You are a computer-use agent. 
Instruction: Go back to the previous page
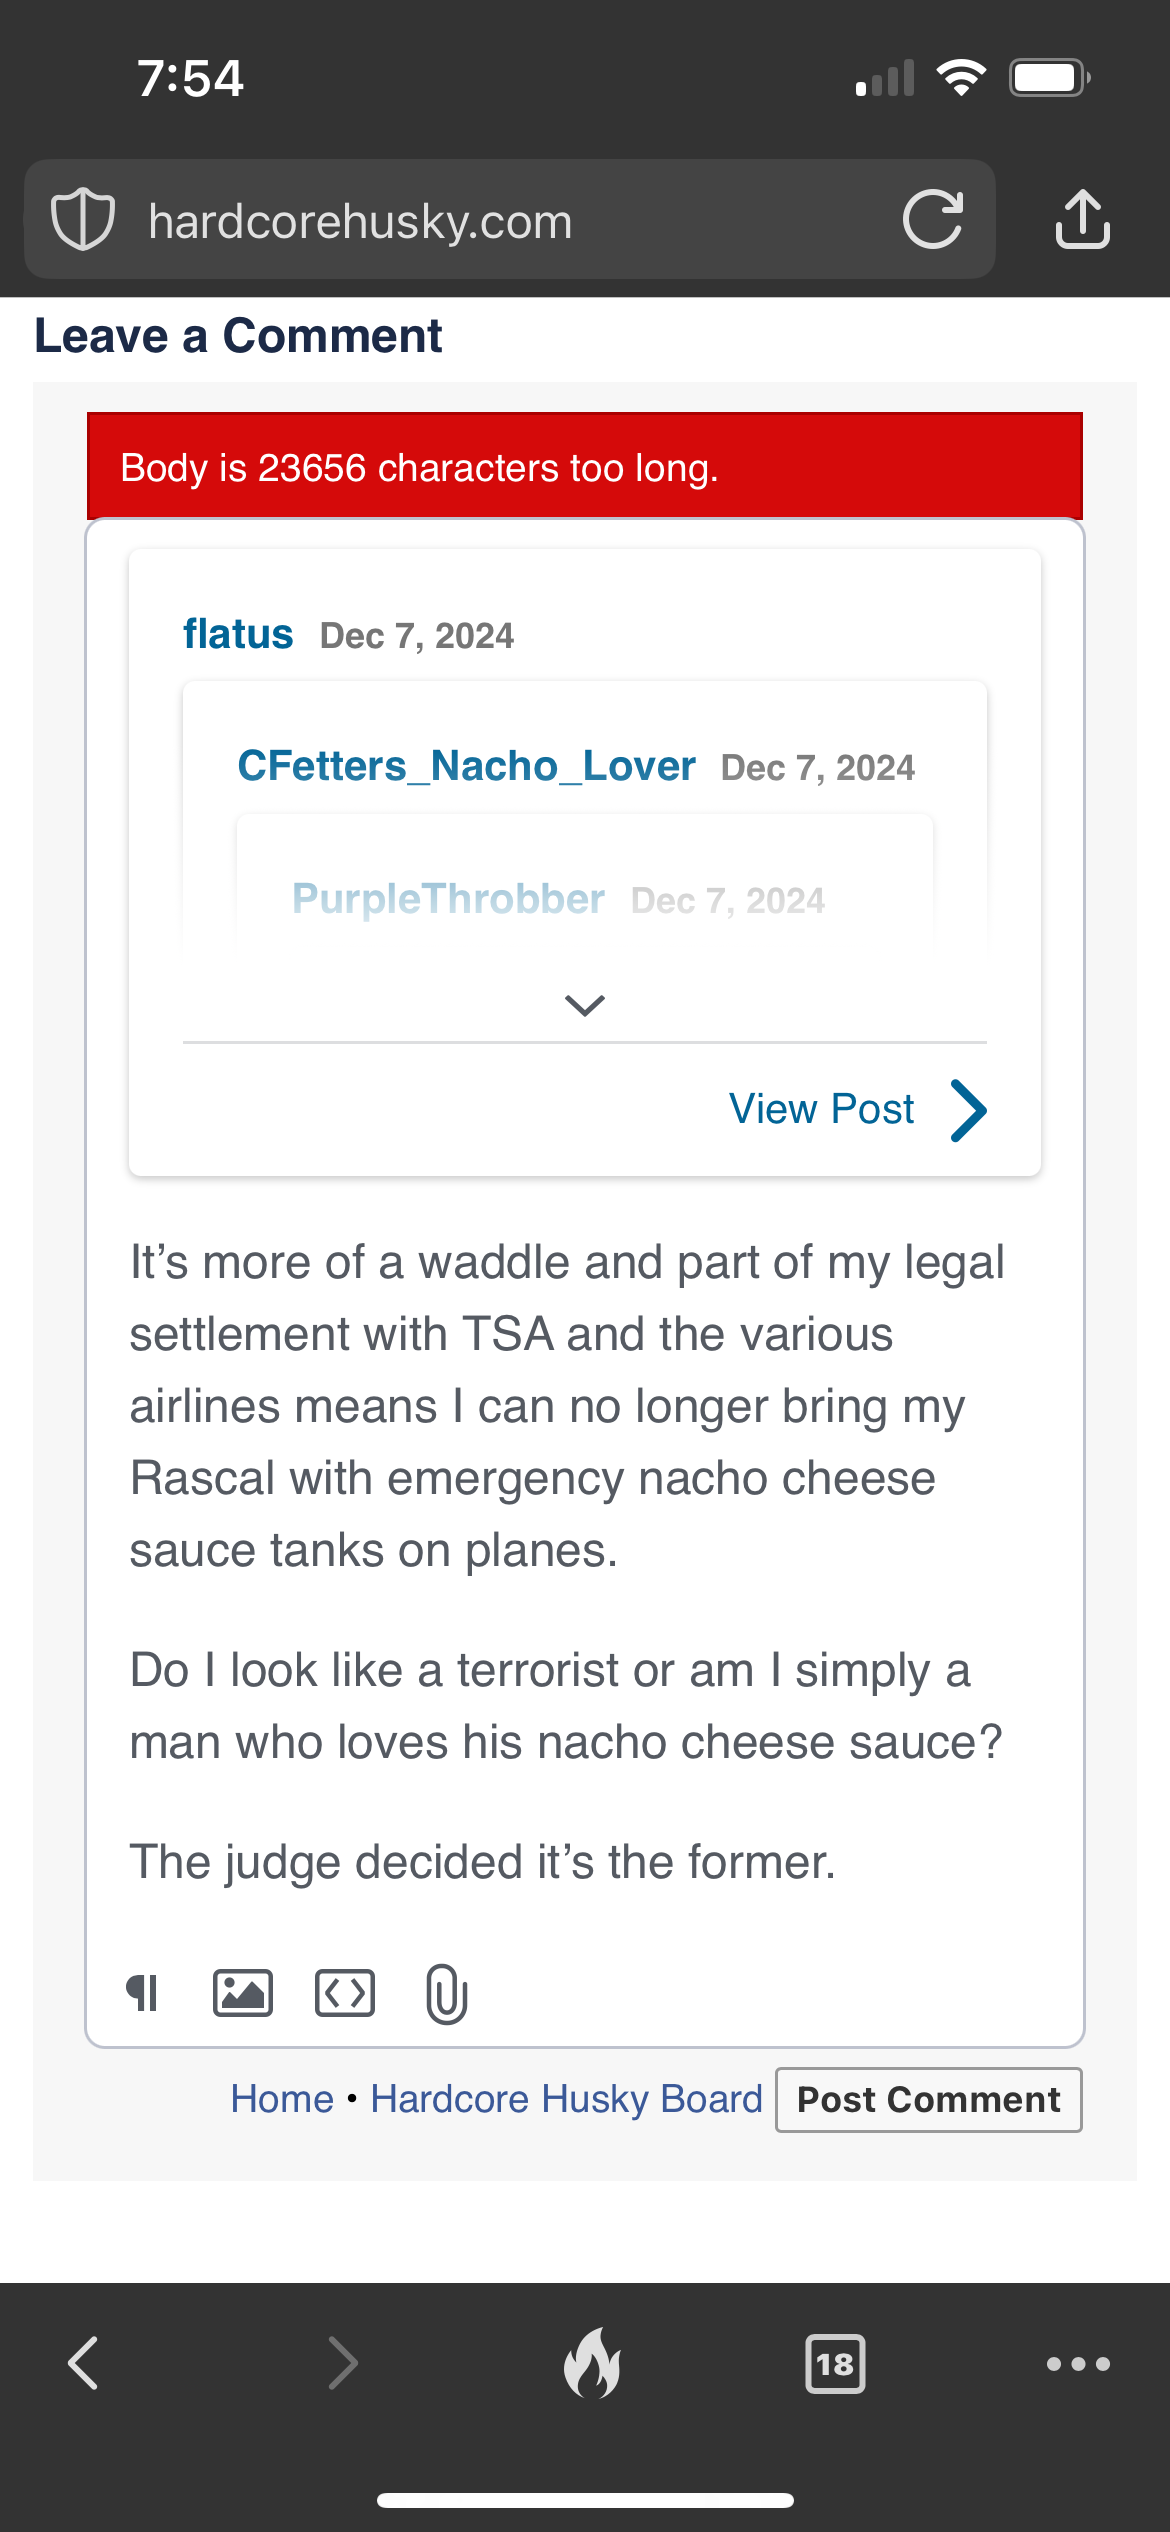click(x=84, y=2364)
